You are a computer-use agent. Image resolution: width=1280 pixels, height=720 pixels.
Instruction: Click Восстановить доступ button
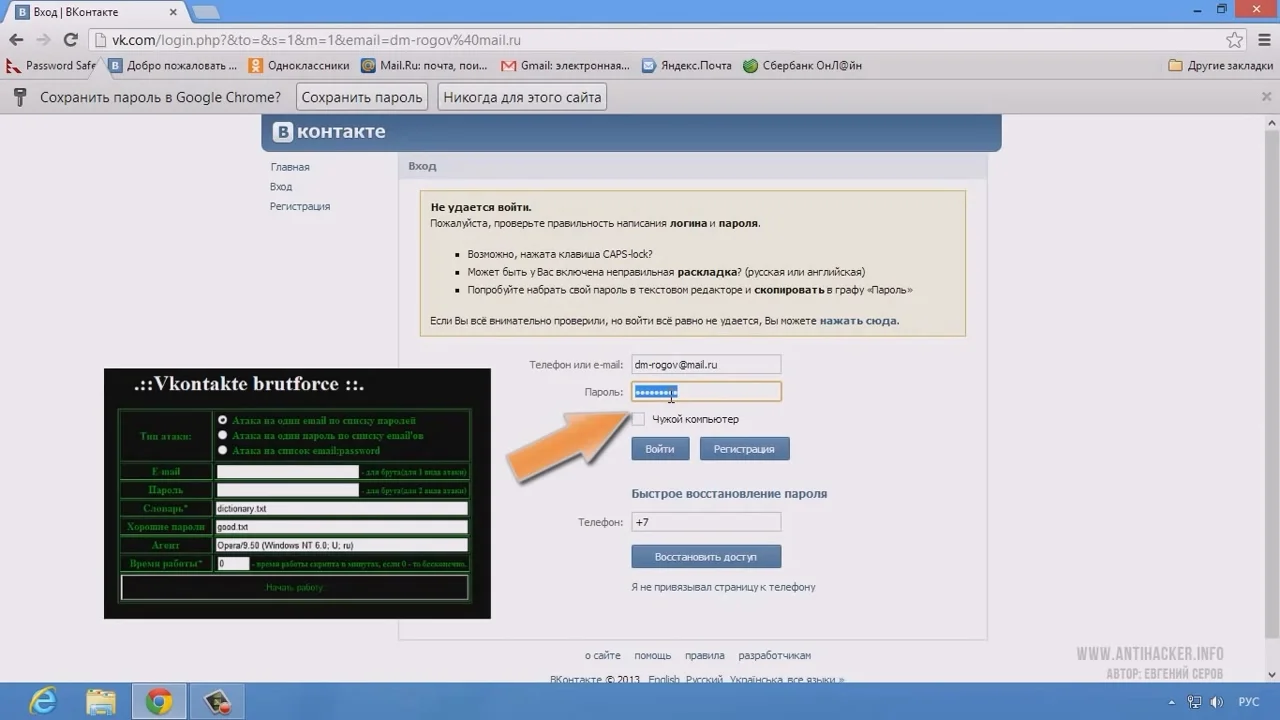[x=706, y=556]
